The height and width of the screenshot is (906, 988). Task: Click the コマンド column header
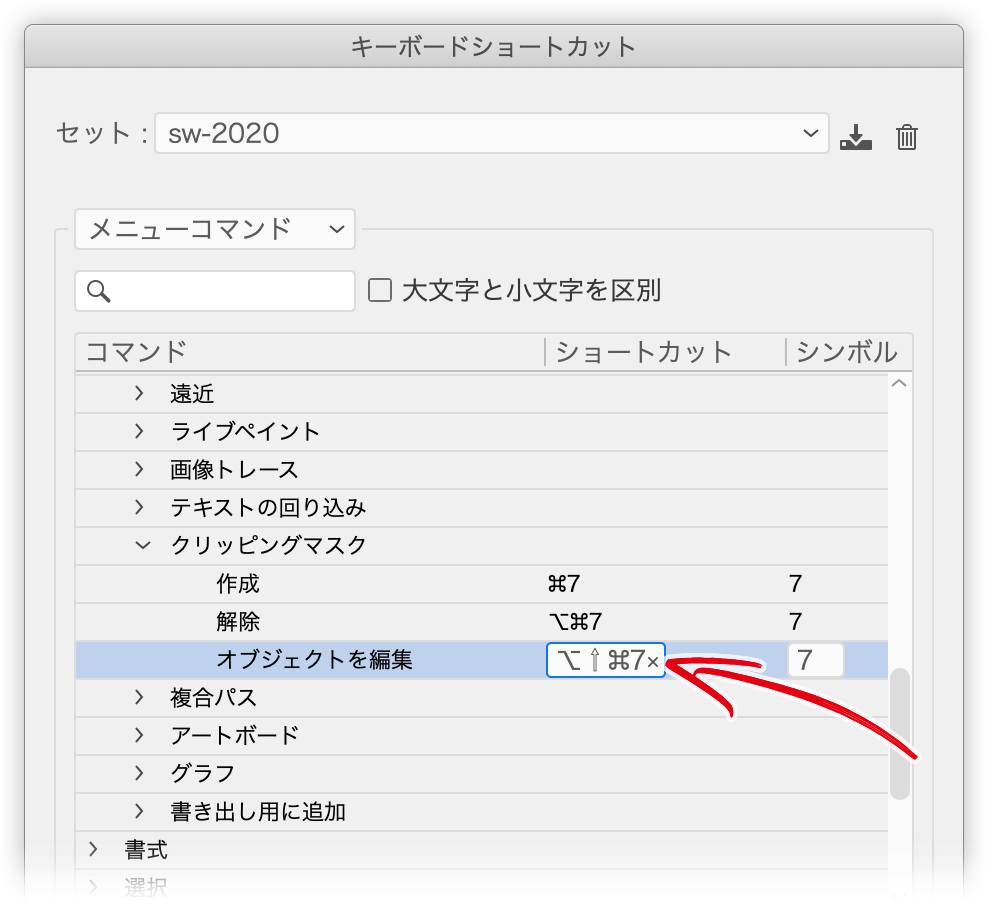click(136, 352)
